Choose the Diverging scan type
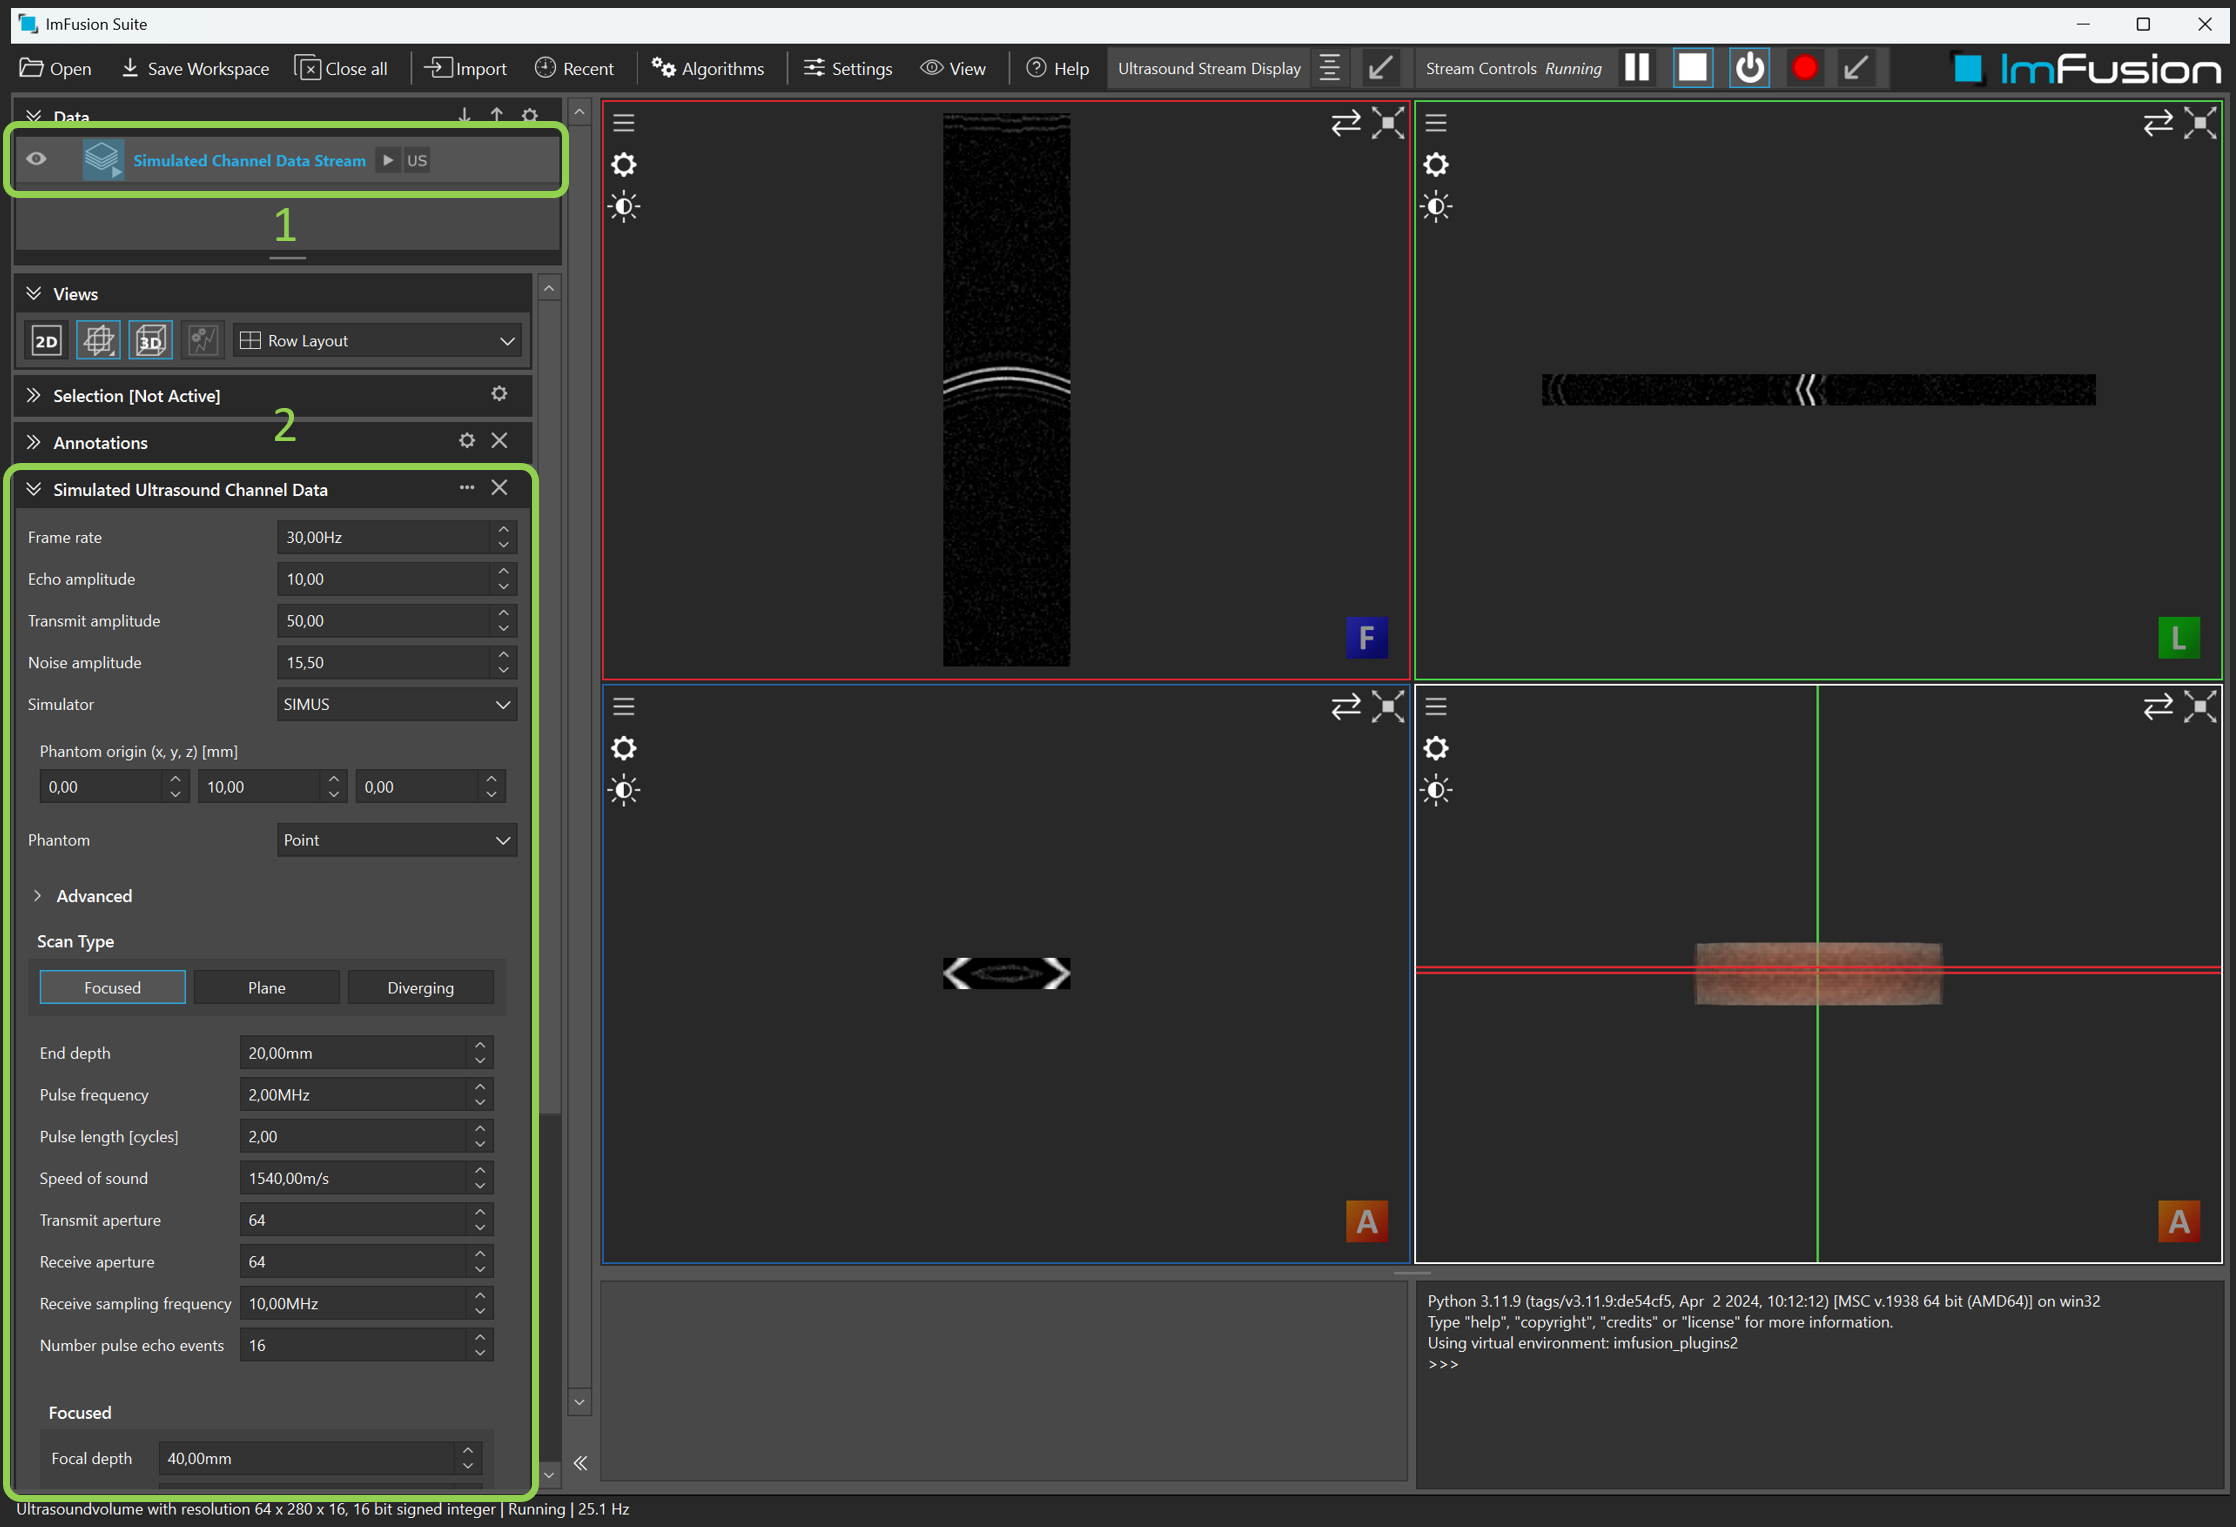2236x1527 pixels. pyautogui.click(x=420, y=987)
